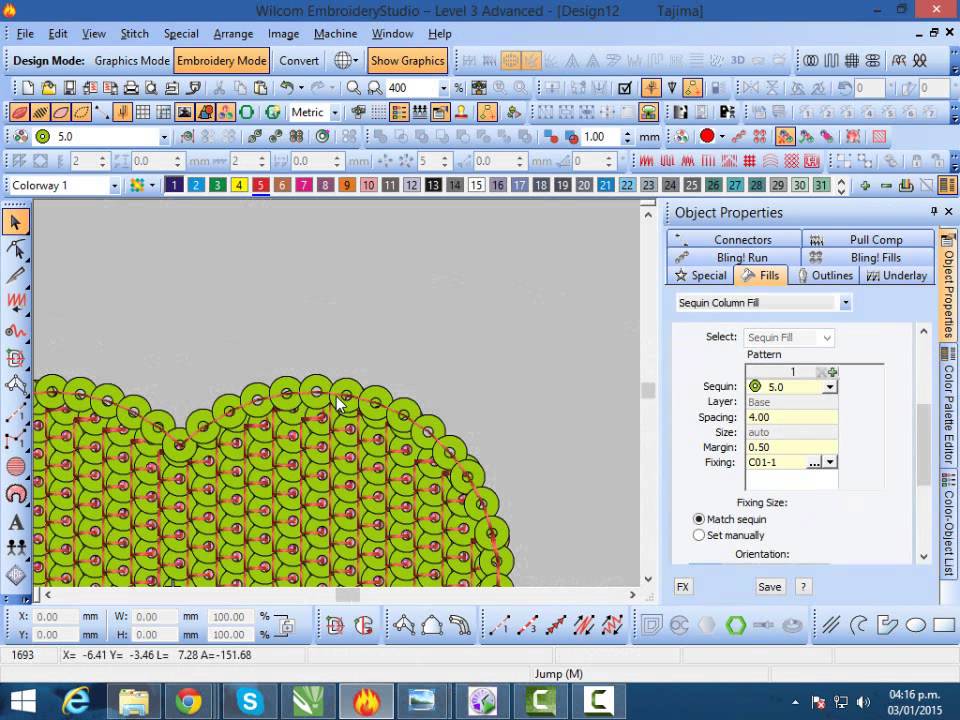Click the New design icon
Viewport: 960px width, 720px height.
pos(28,88)
